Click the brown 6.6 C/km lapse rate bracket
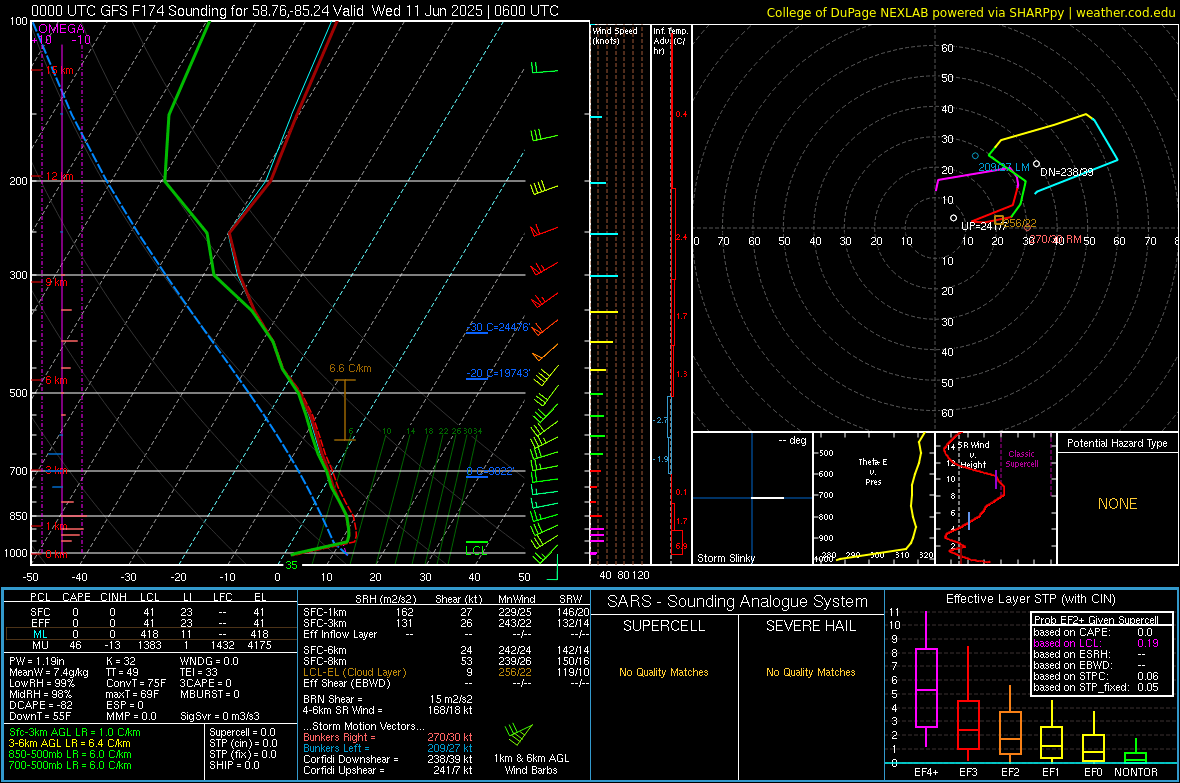1180x783 pixels. tap(345, 410)
